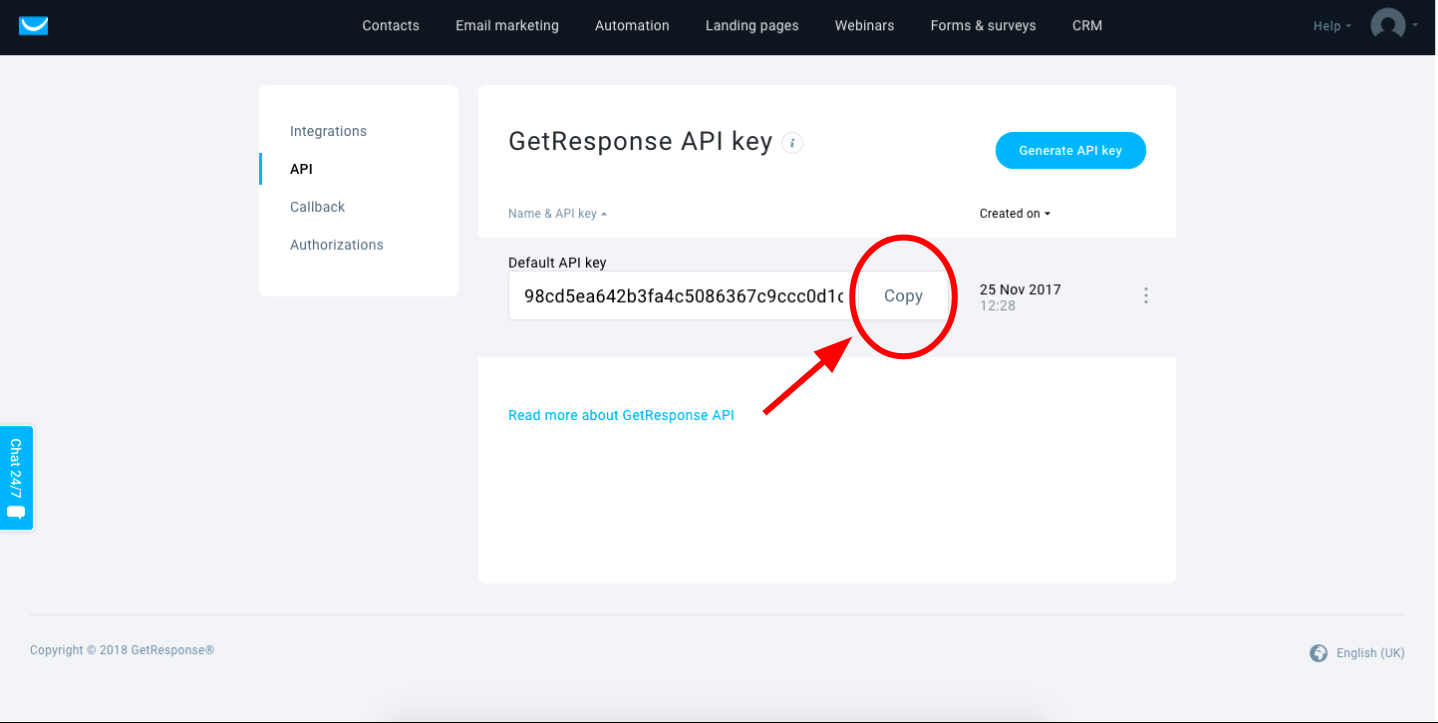Click the Default API key label
This screenshot has height=723, width=1438.
point(557,263)
